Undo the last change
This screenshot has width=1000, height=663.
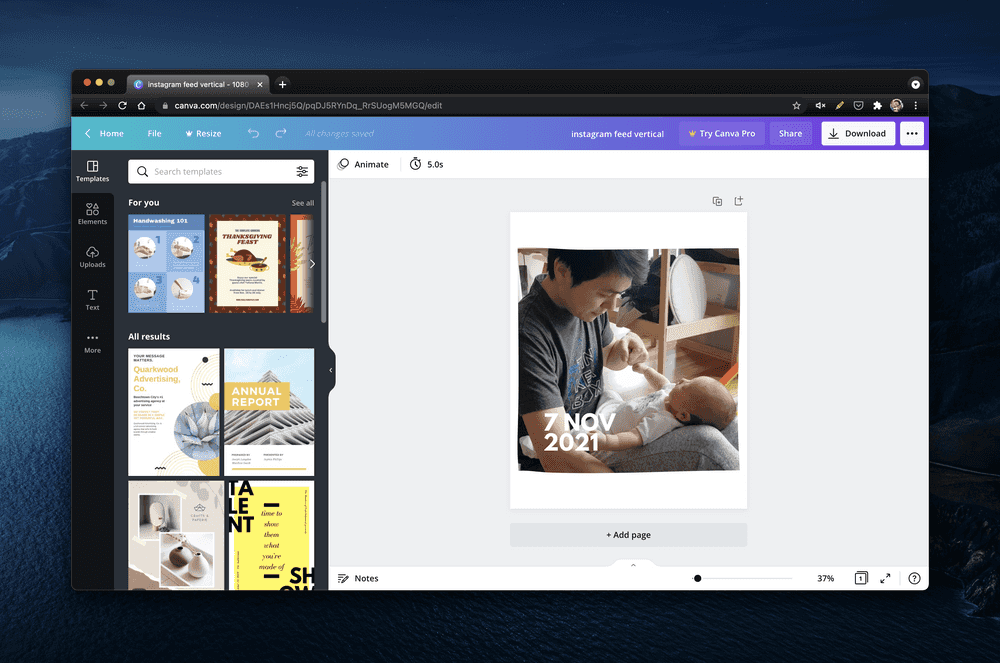pos(253,133)
